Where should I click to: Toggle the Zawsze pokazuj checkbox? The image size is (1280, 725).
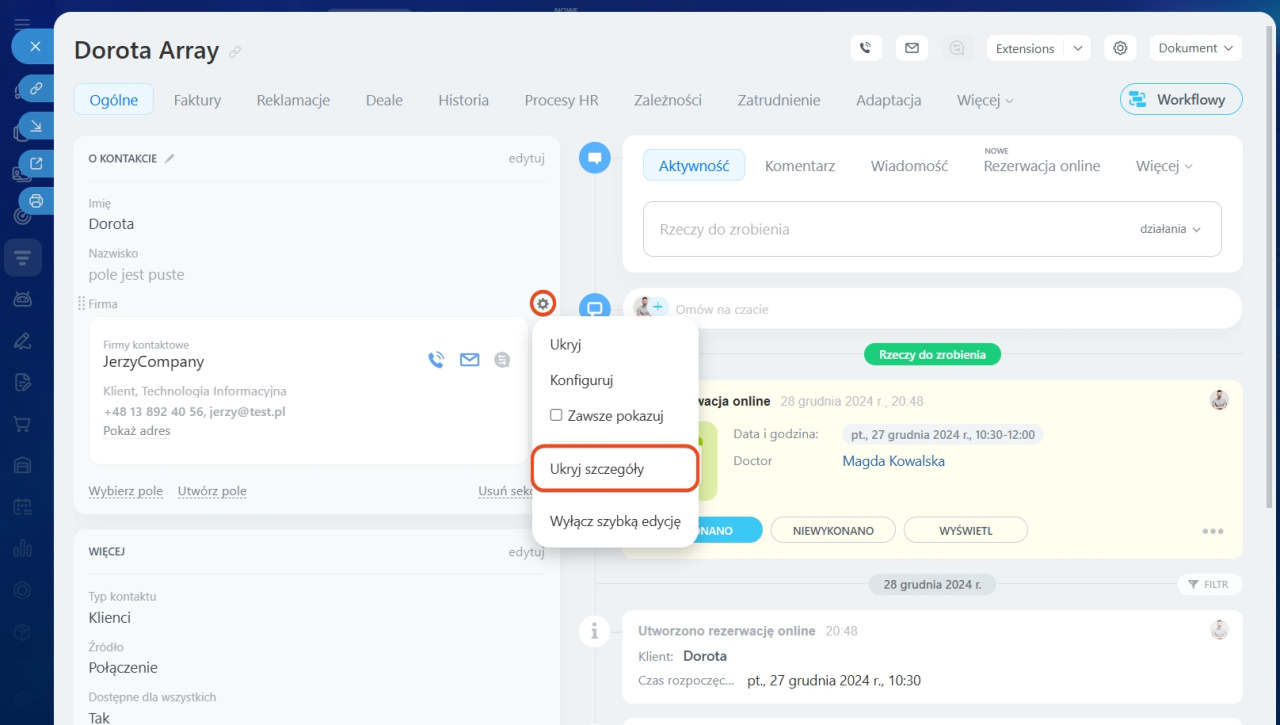coord(556,415)
